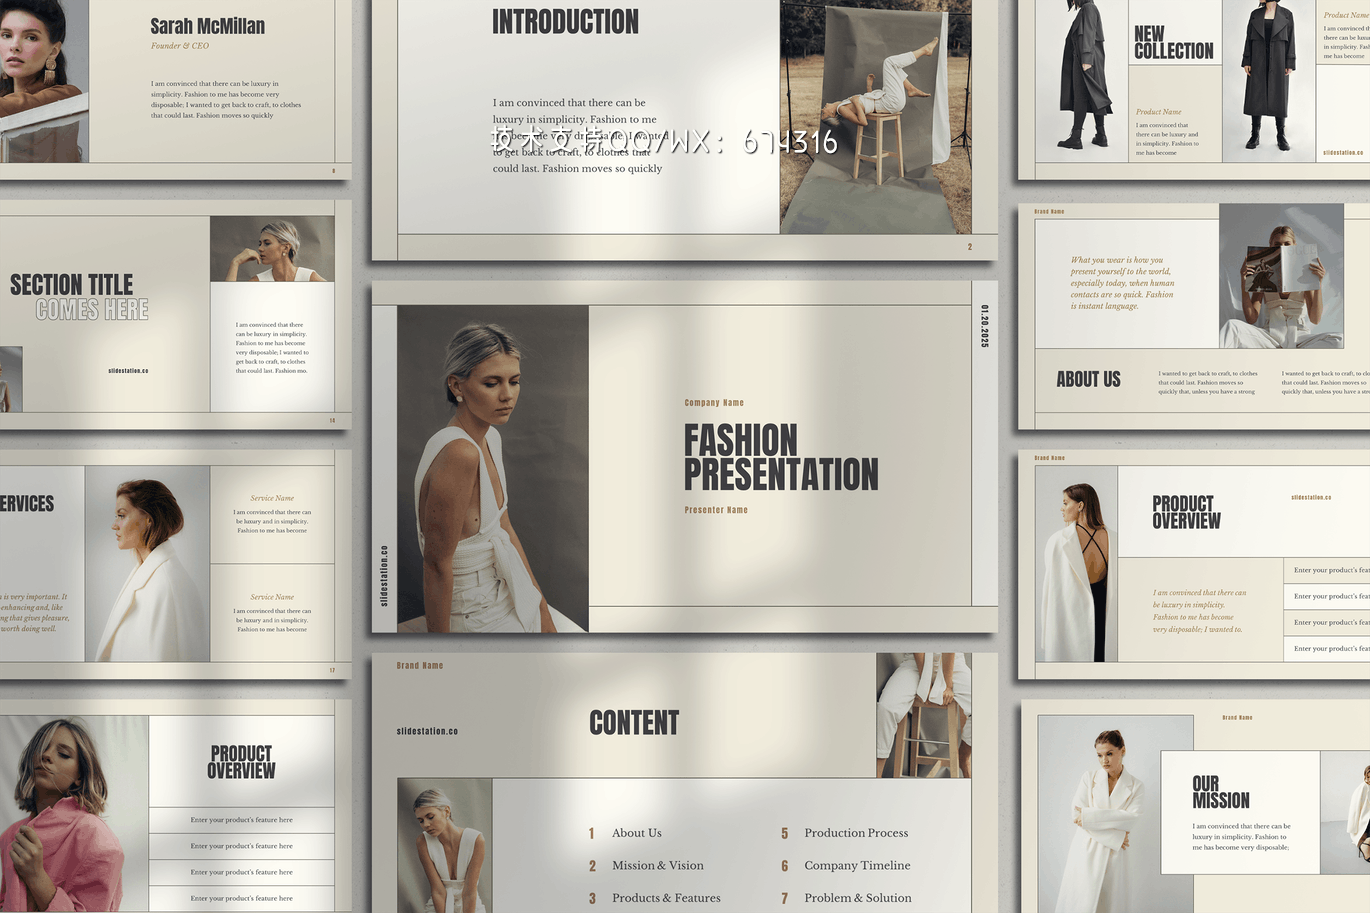Select 'Production Process' in content list
Viewport: 1370px width, 913px height.
pos(856,833)
